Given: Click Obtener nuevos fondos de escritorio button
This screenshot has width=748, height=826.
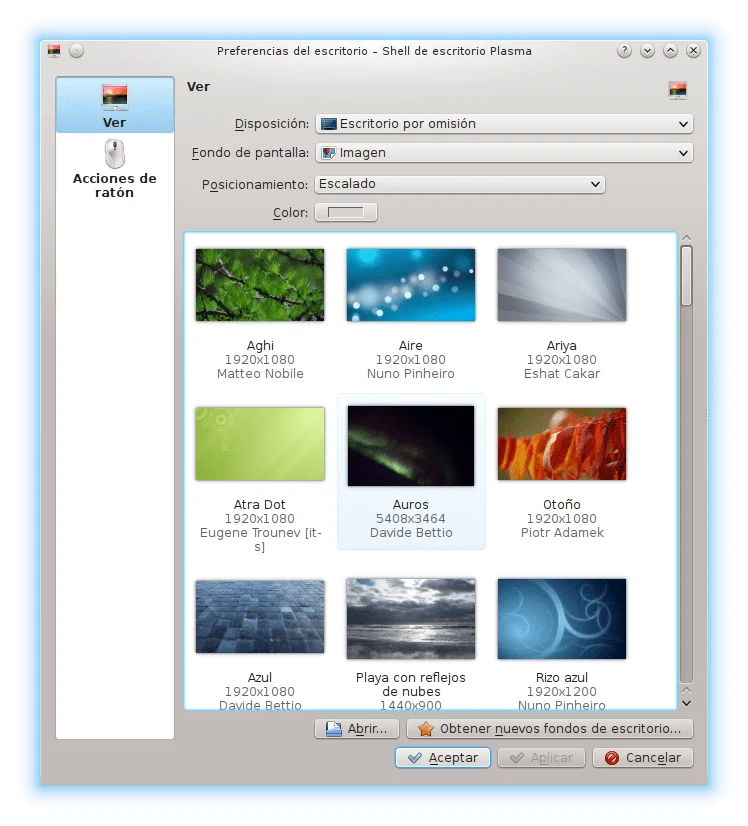Looking at the screenshot, I should (x=550, y=729).
